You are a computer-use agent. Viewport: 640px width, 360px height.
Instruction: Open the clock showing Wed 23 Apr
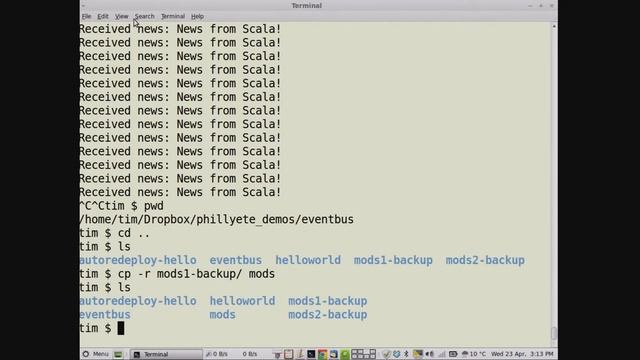coord(522,354)
